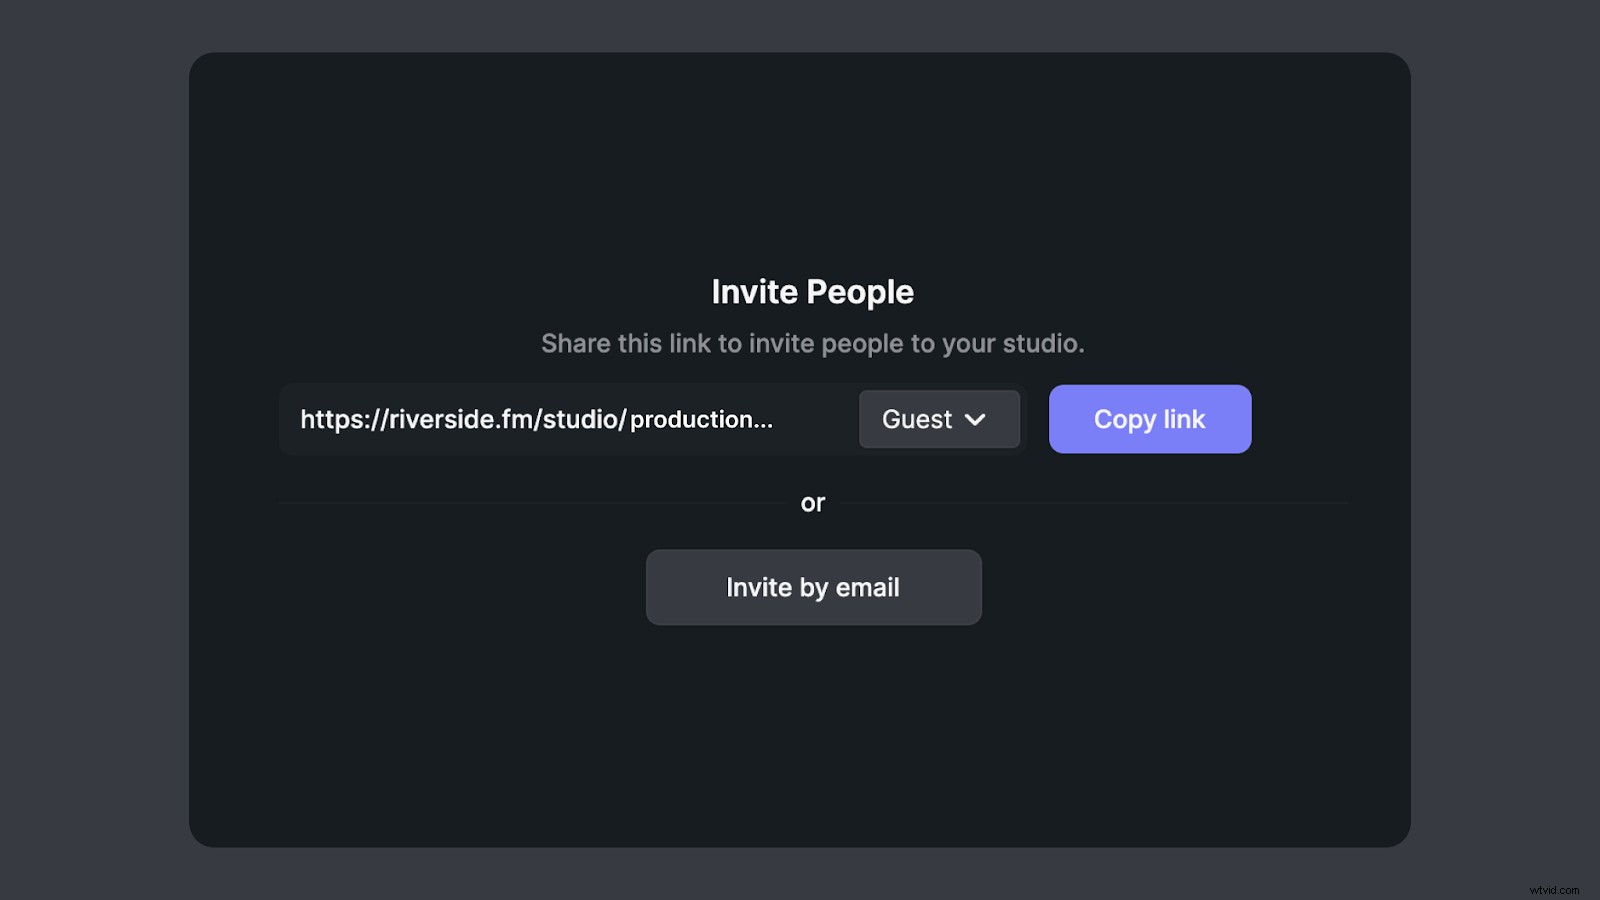The image size is (1600, 900).
Task: Select the Guest option label
Action: coord(917,419)
